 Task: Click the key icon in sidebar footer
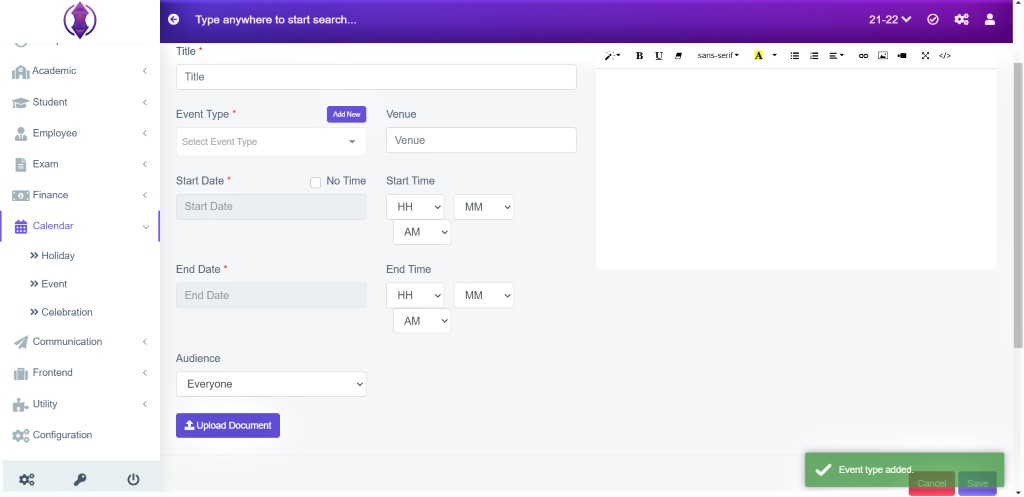(x=80, y=480)
